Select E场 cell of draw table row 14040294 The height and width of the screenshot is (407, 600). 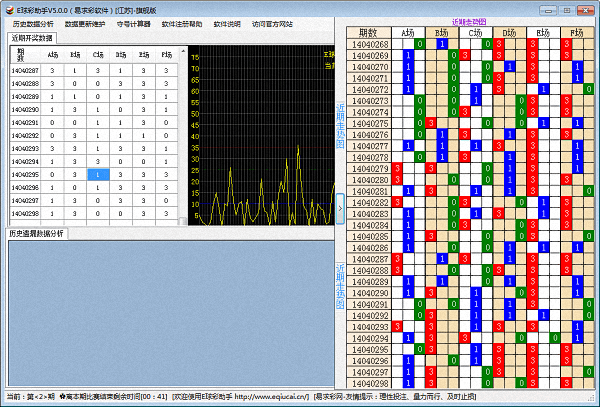click(x=143, y=161)
